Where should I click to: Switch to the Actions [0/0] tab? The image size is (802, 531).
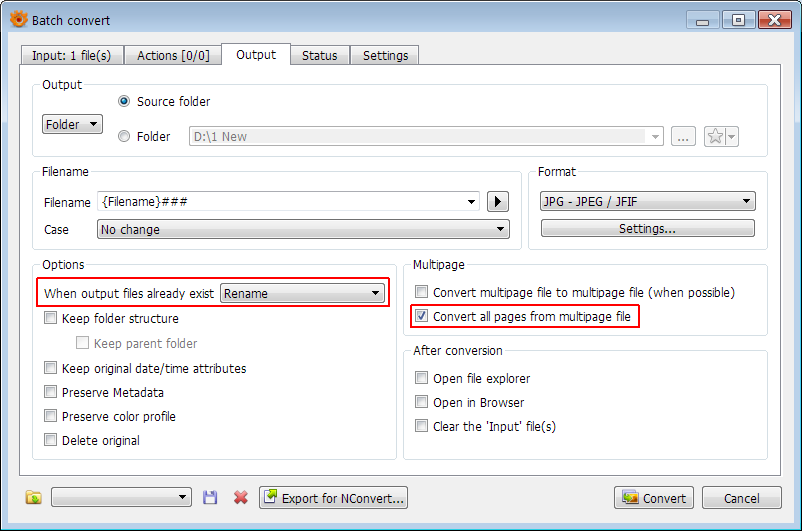173,55
